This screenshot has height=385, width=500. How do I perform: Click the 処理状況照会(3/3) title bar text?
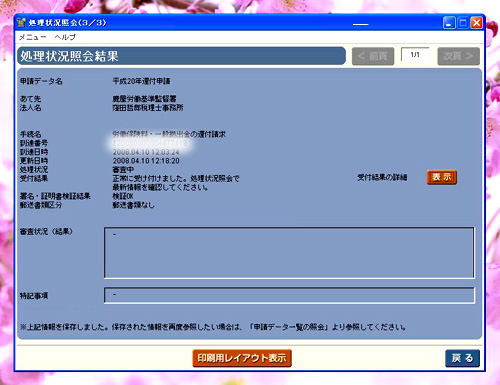click(x=67, y=23)
